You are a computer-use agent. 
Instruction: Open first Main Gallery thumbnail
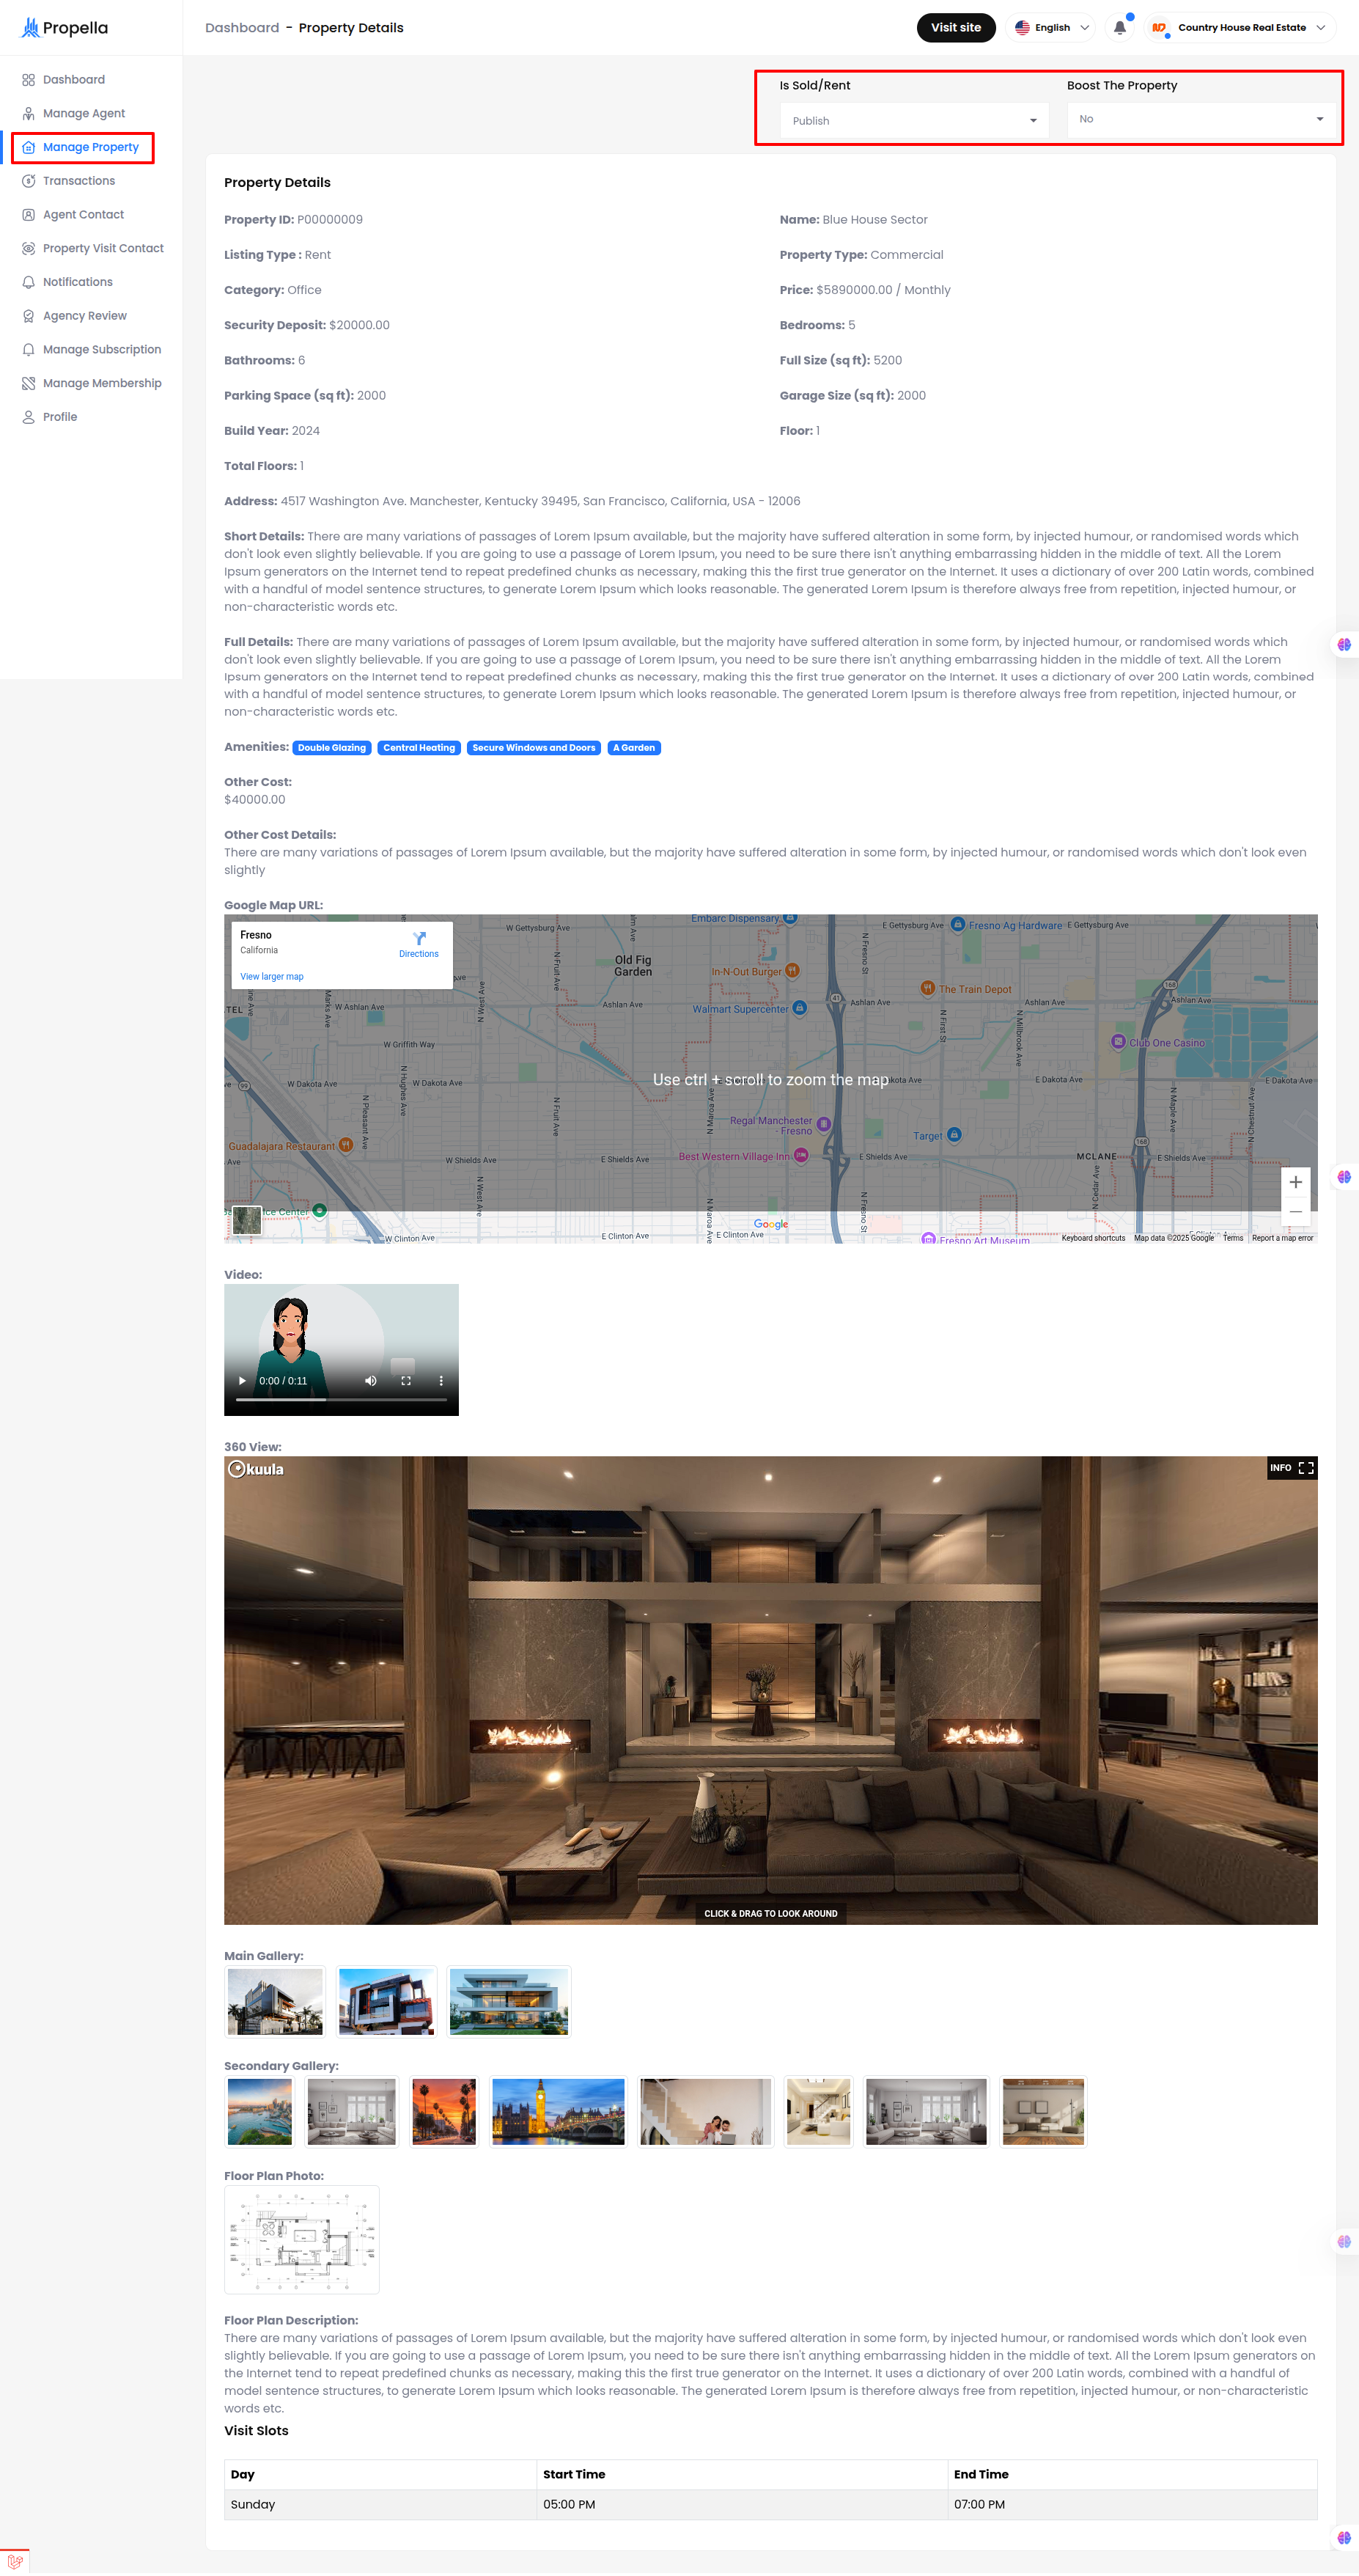click(x=275, y=2002)
